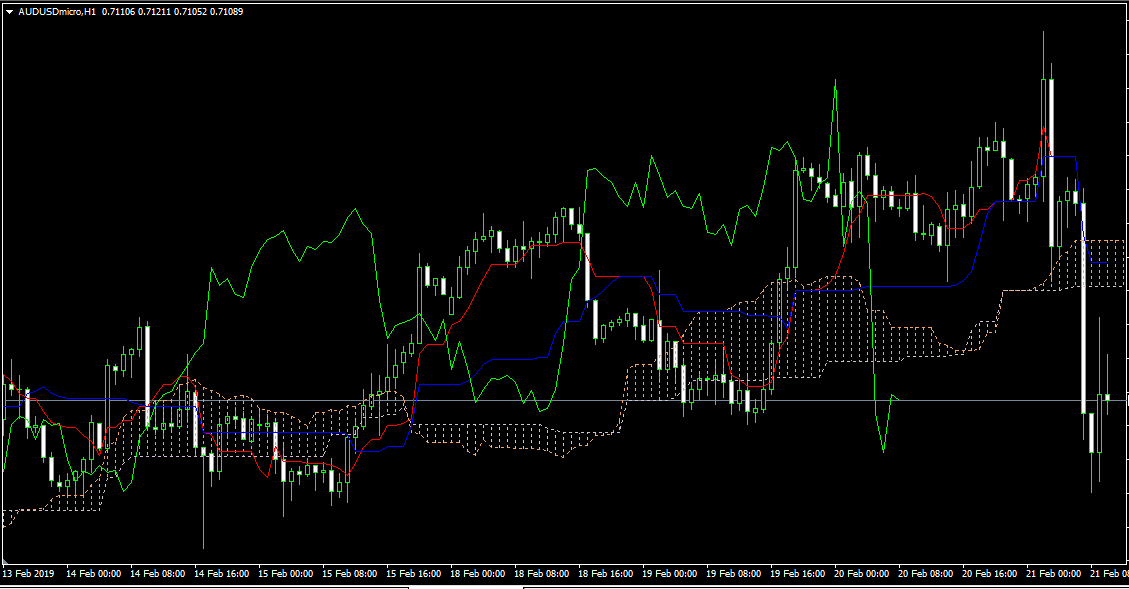Select the 18 Feb 08:00 time axis label
This screenshot has width=1129, height=589.
[541, 574]
